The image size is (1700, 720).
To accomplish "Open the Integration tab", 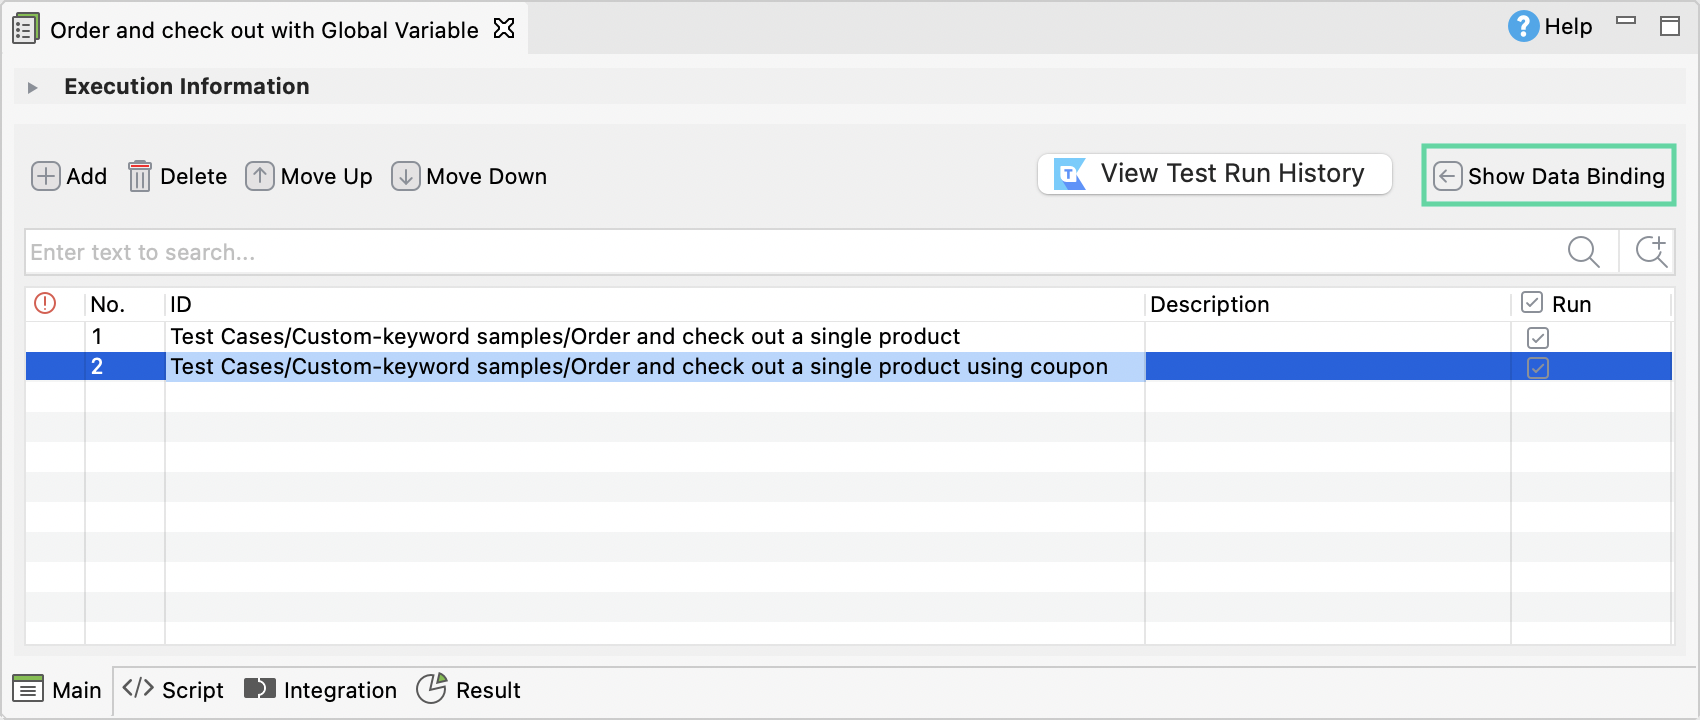I will pyautogui.click(x=321, y=690).
